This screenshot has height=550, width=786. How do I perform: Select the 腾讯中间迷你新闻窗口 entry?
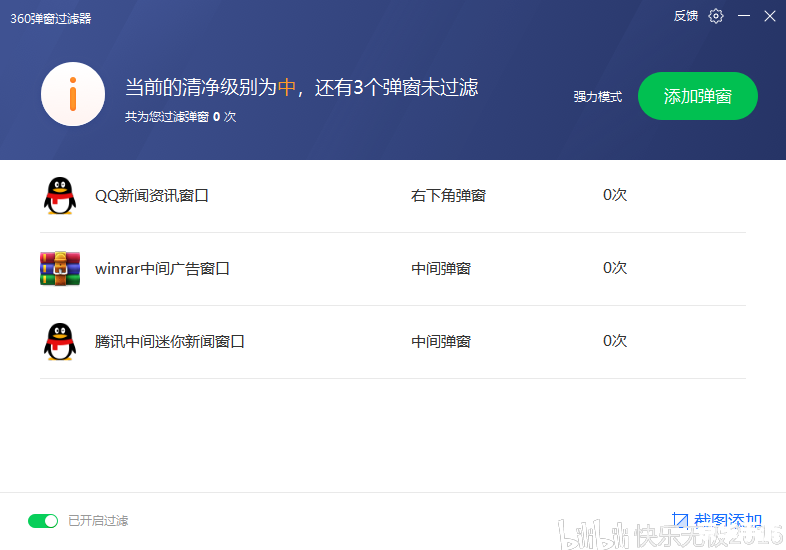coord(393,341)
